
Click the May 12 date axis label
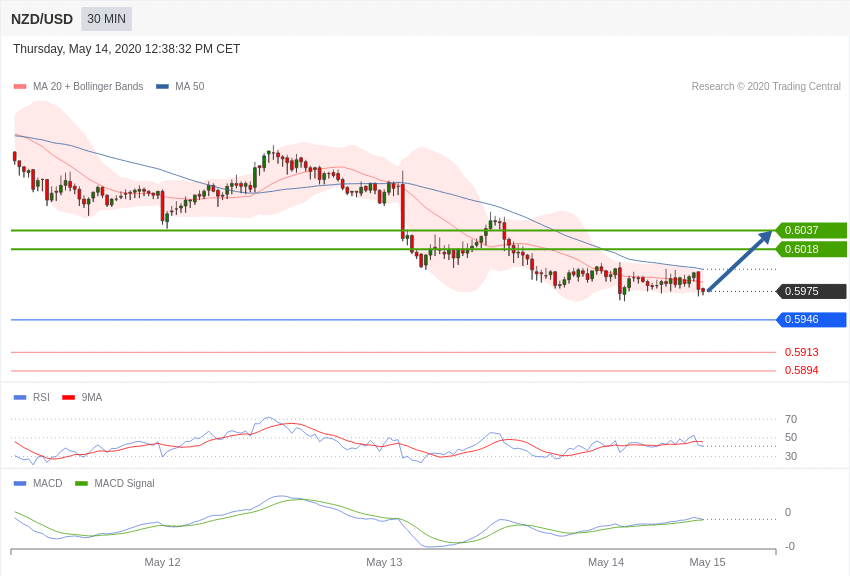[162, 562]
